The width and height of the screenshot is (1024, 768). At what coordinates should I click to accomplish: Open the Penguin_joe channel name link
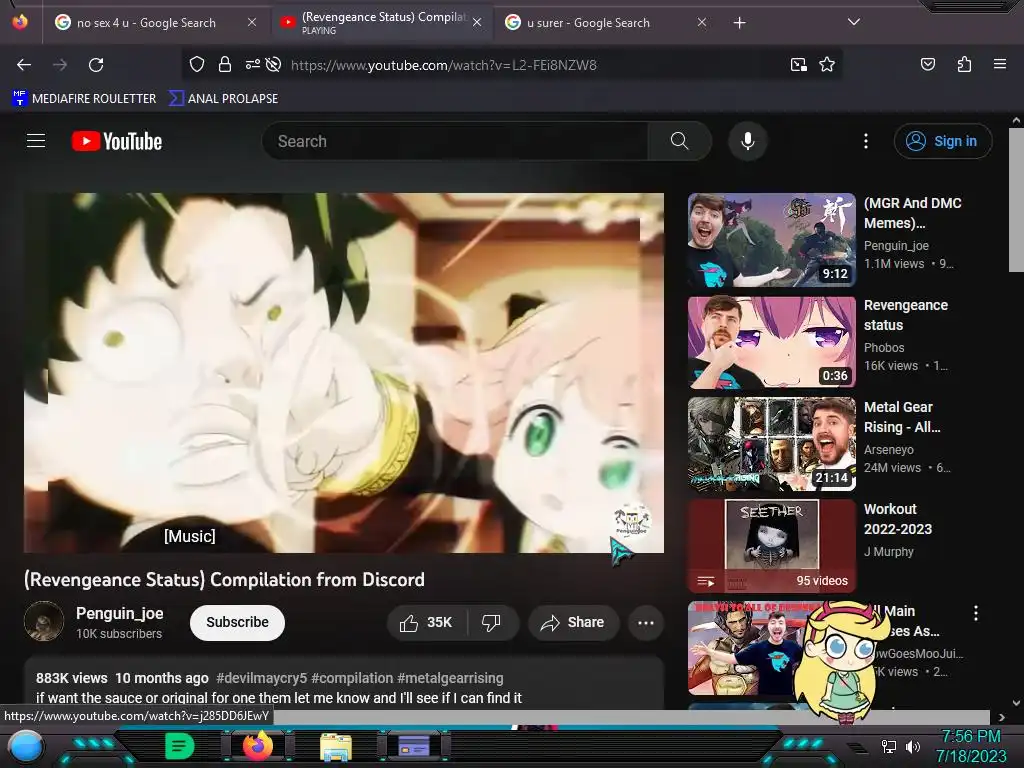(120, 613)
